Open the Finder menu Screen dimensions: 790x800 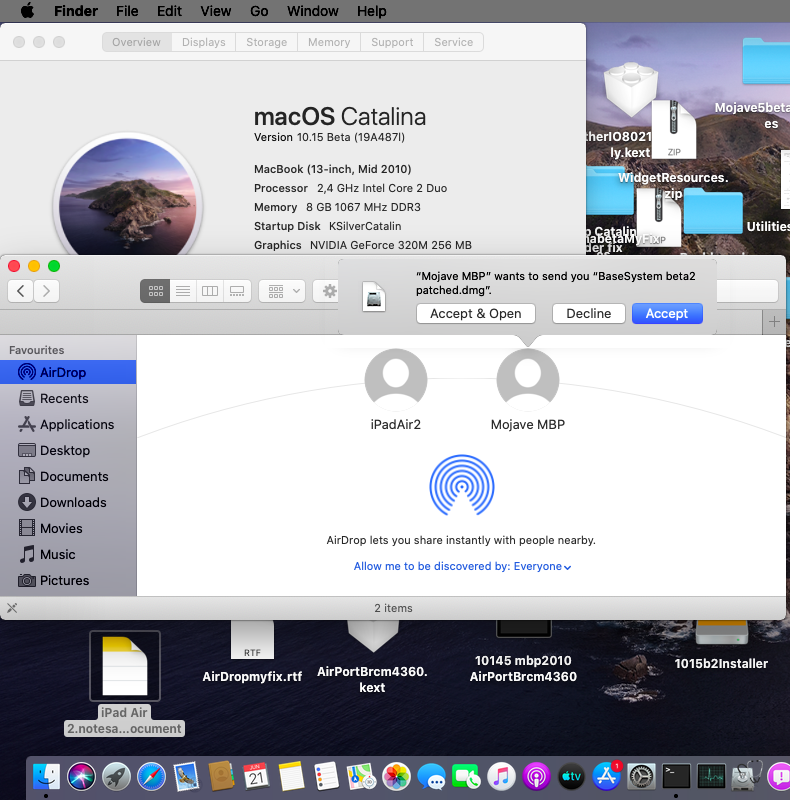76,11
